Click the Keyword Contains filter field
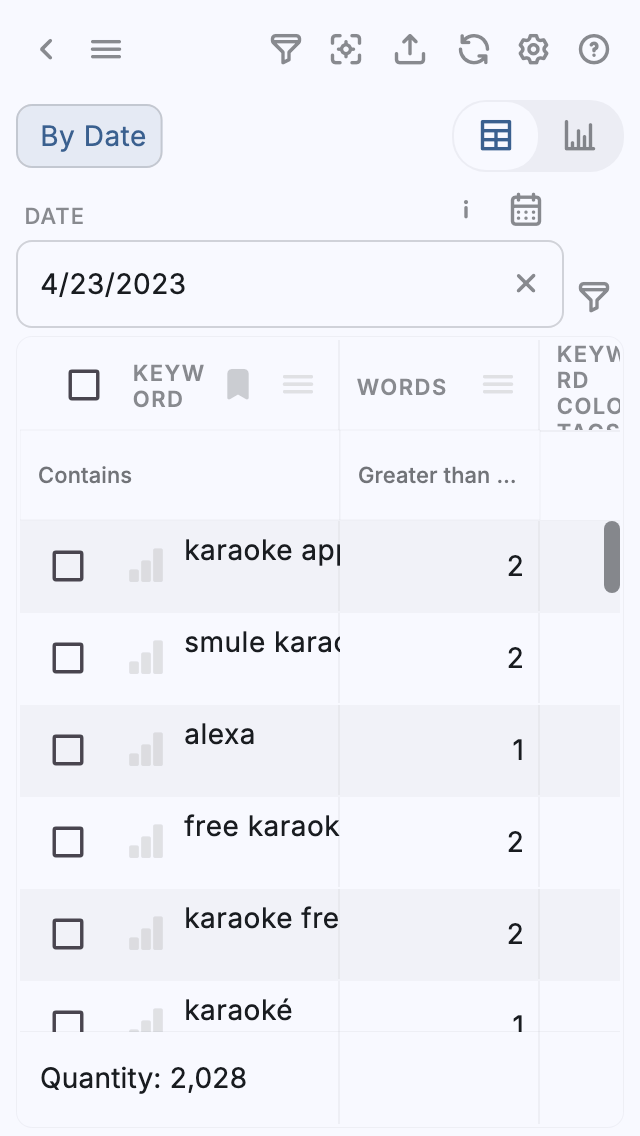The height and width of the screenshot is (1136, 640). click(180, 475)
